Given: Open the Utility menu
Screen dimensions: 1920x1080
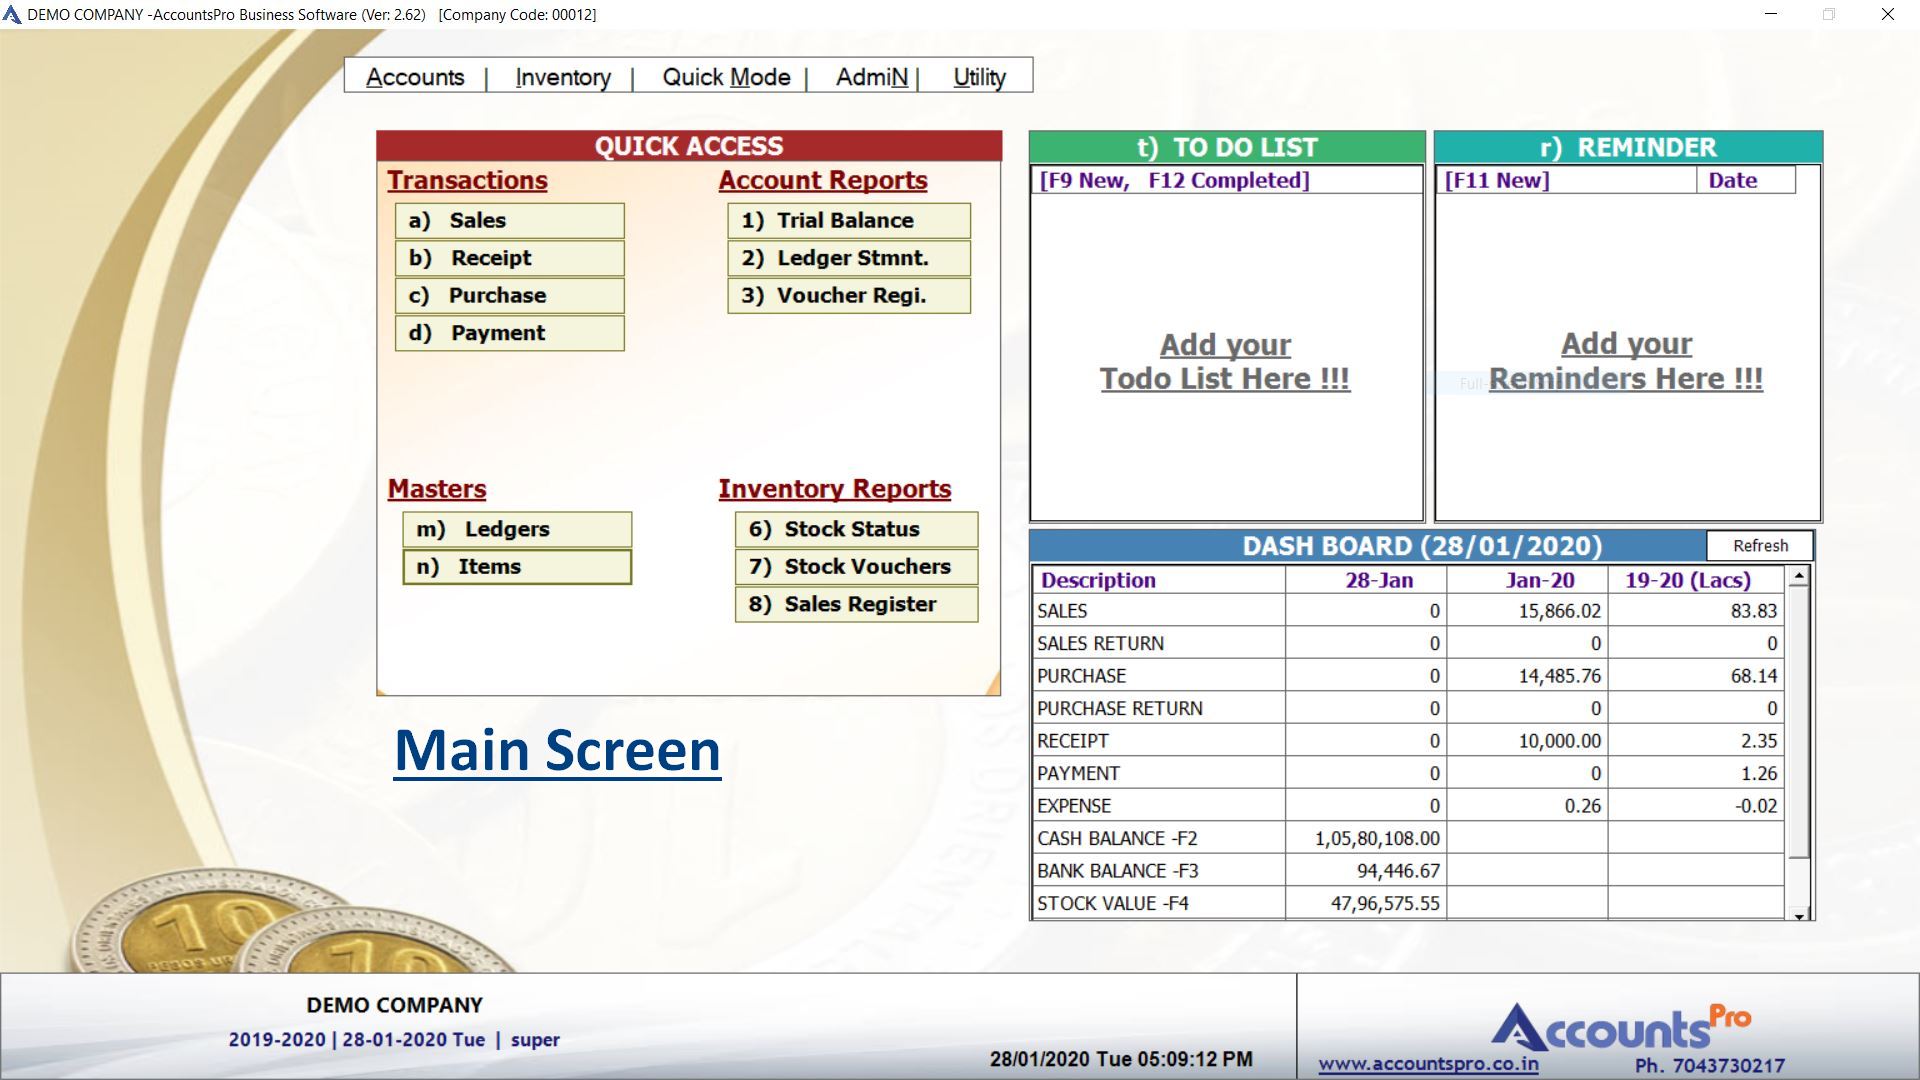Looking at the screenshot, I should (979, 77).
